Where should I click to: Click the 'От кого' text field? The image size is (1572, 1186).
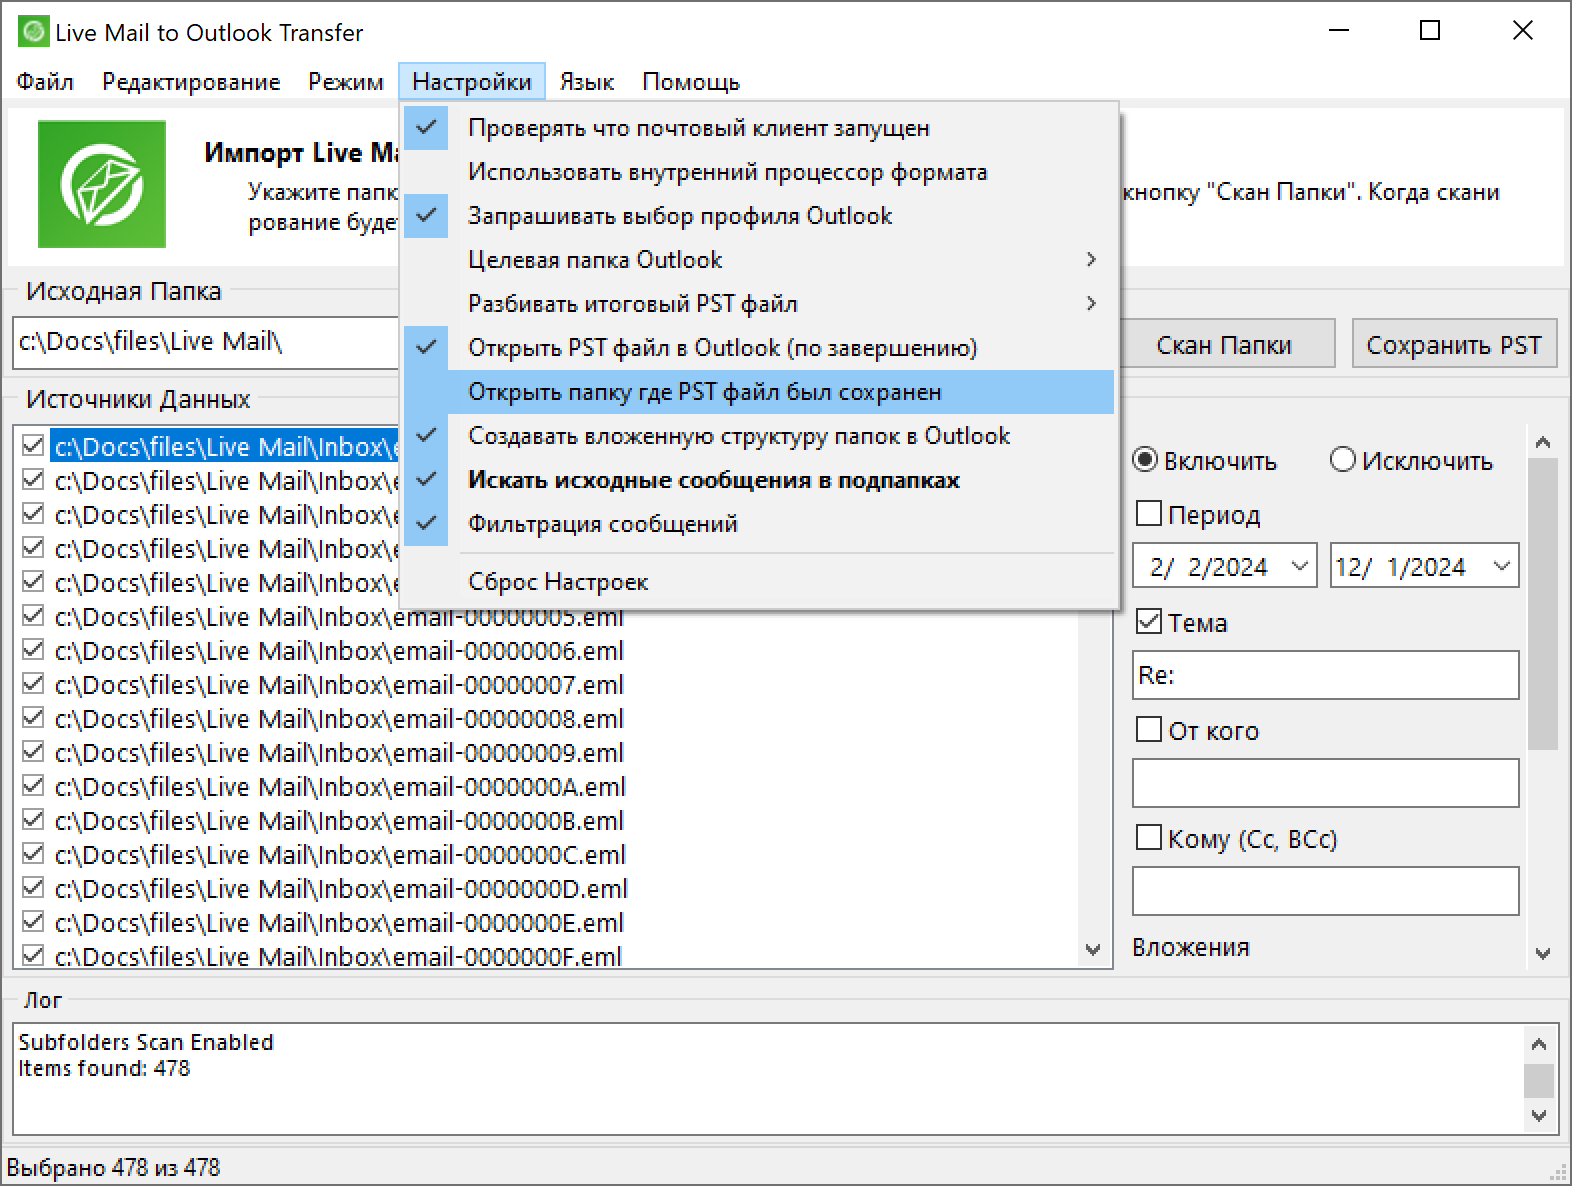[x=1325, y=783]
